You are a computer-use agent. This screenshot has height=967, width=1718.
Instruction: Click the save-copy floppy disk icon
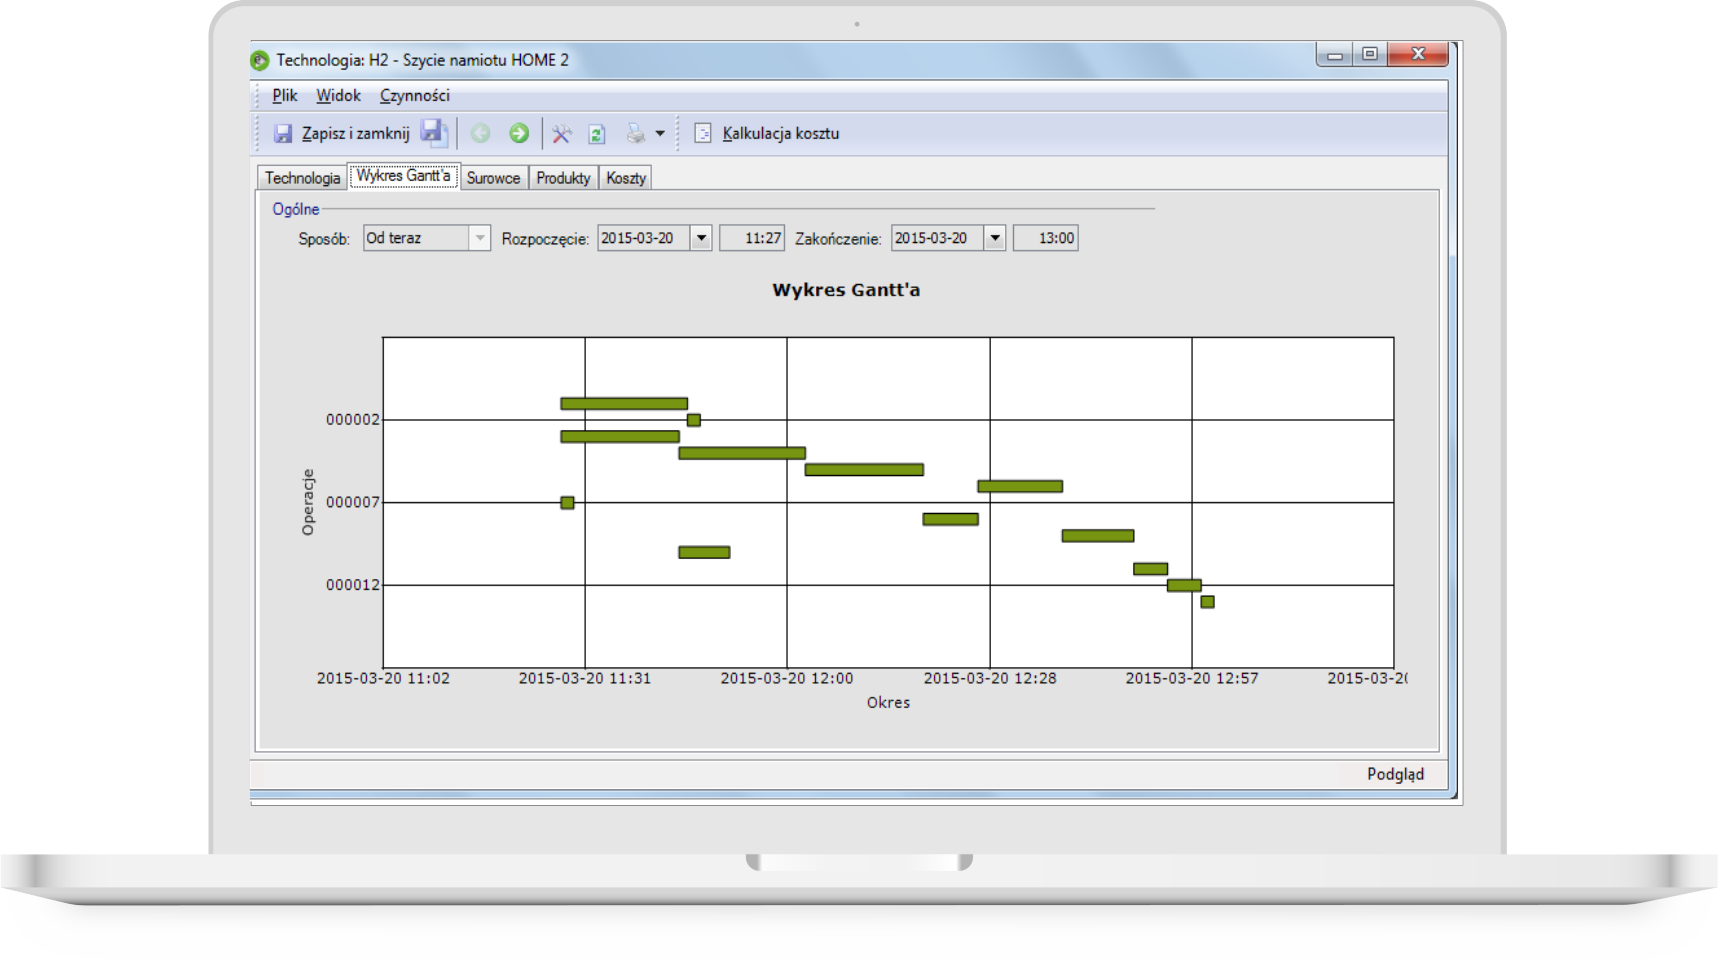433,132
